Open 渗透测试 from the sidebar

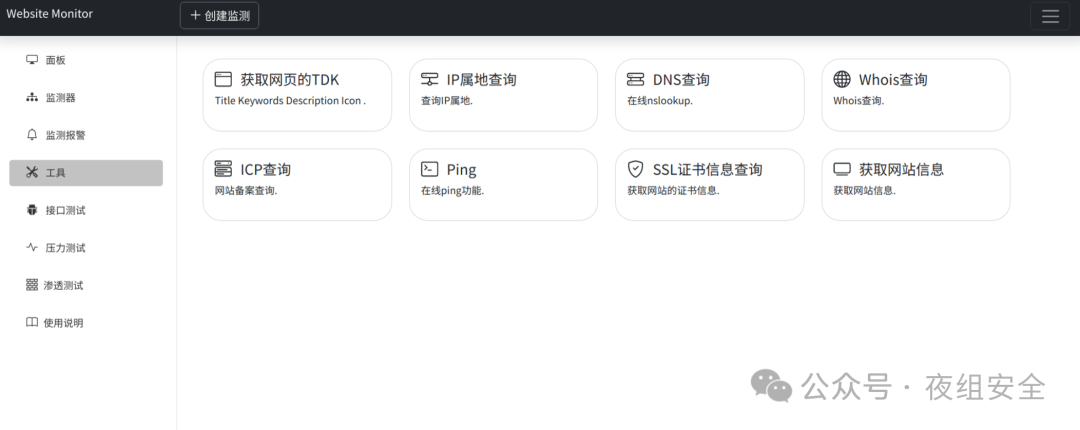click(63, 285)
